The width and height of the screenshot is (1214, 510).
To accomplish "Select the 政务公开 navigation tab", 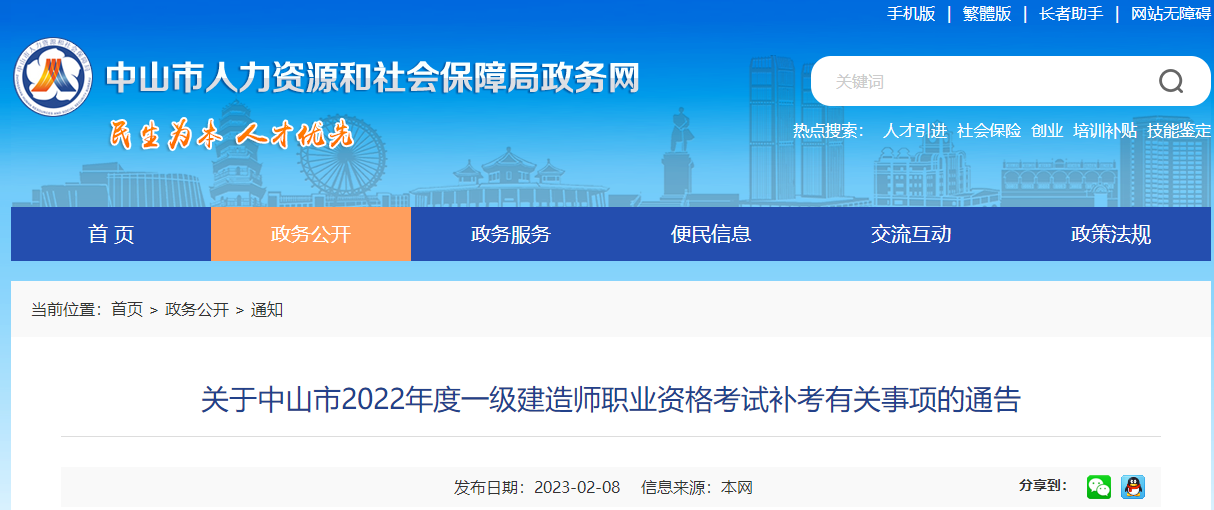I will click(311, 235).
